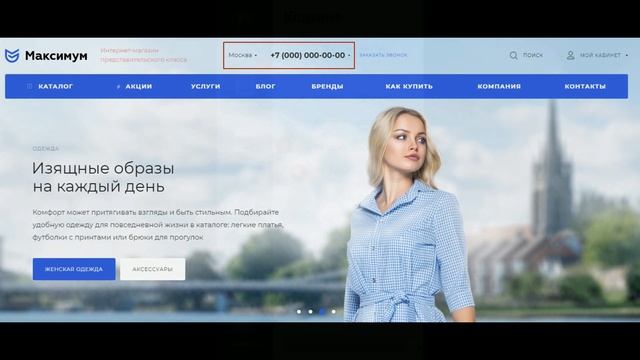Open Как купить menu item
The height and width of the screenshot is (360, 640).
[x=409, y=86]
